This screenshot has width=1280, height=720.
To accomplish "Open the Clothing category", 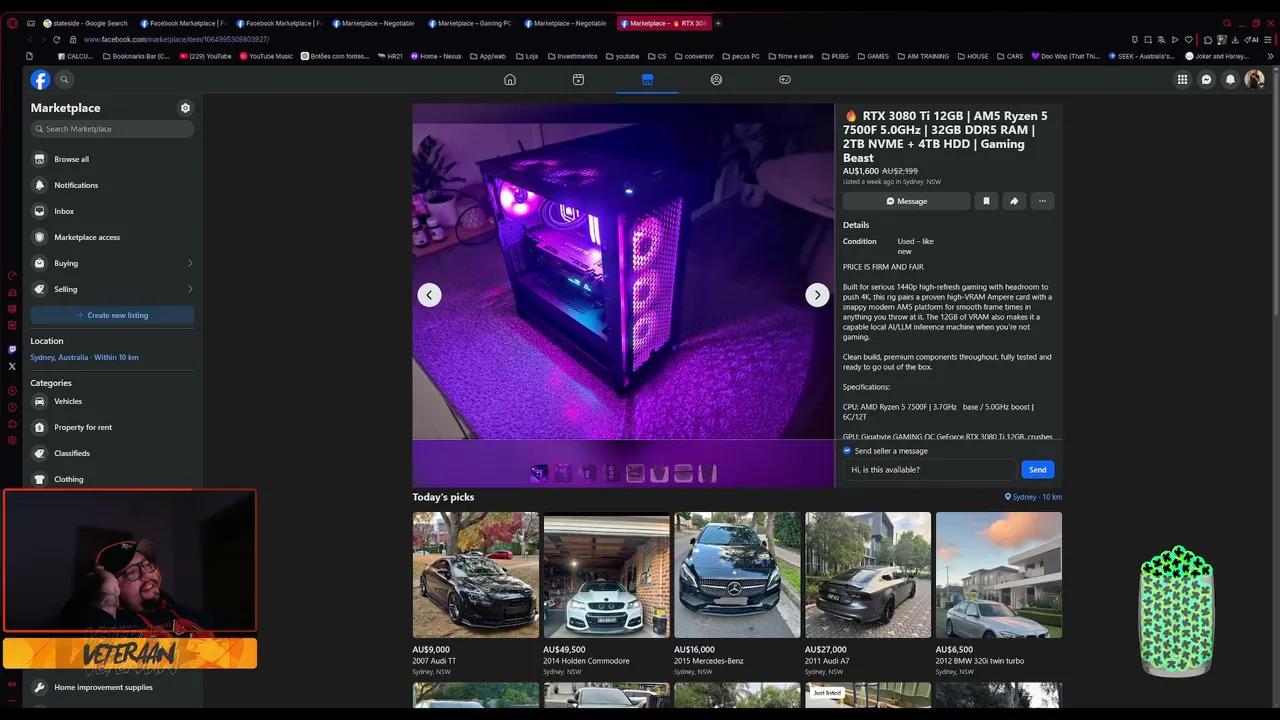I will (112, 479).
